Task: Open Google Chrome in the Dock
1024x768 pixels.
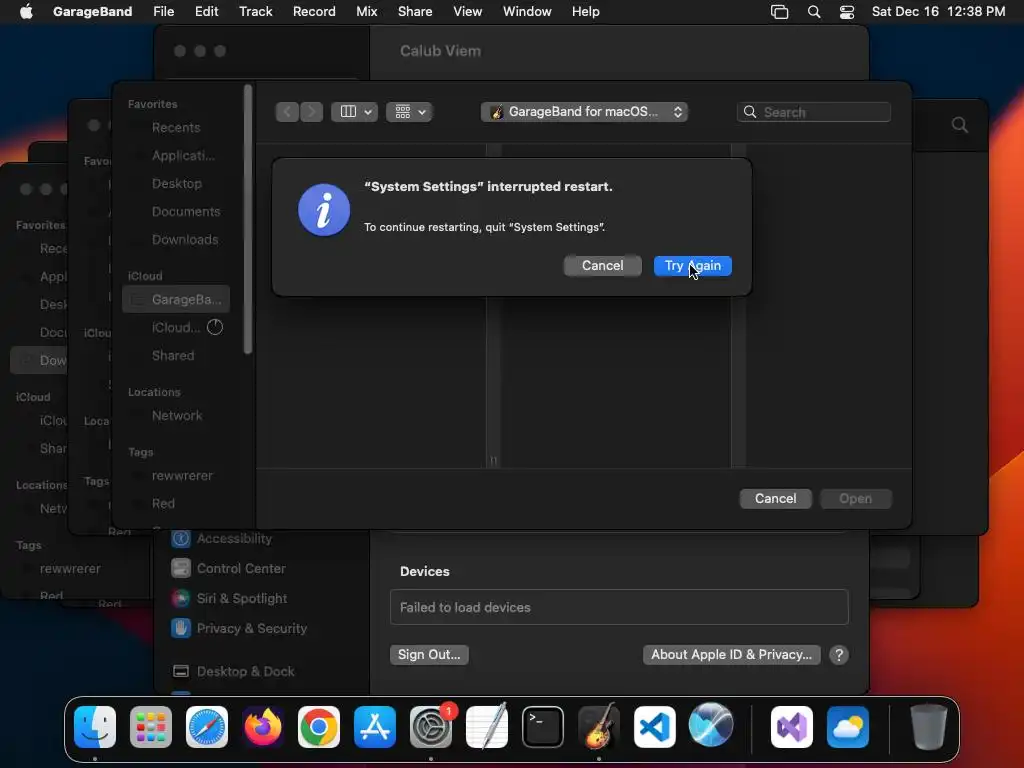Action: coord(319,727)
